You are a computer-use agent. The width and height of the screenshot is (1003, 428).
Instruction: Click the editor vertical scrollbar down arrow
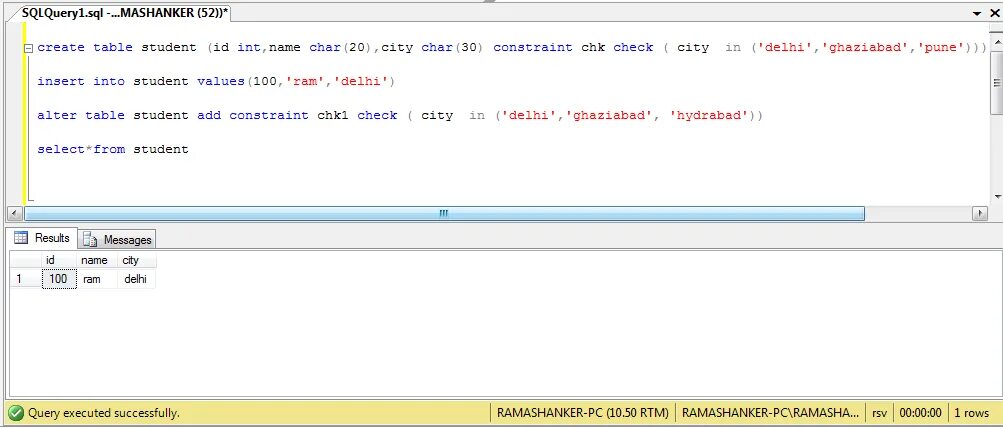[998, 197]
